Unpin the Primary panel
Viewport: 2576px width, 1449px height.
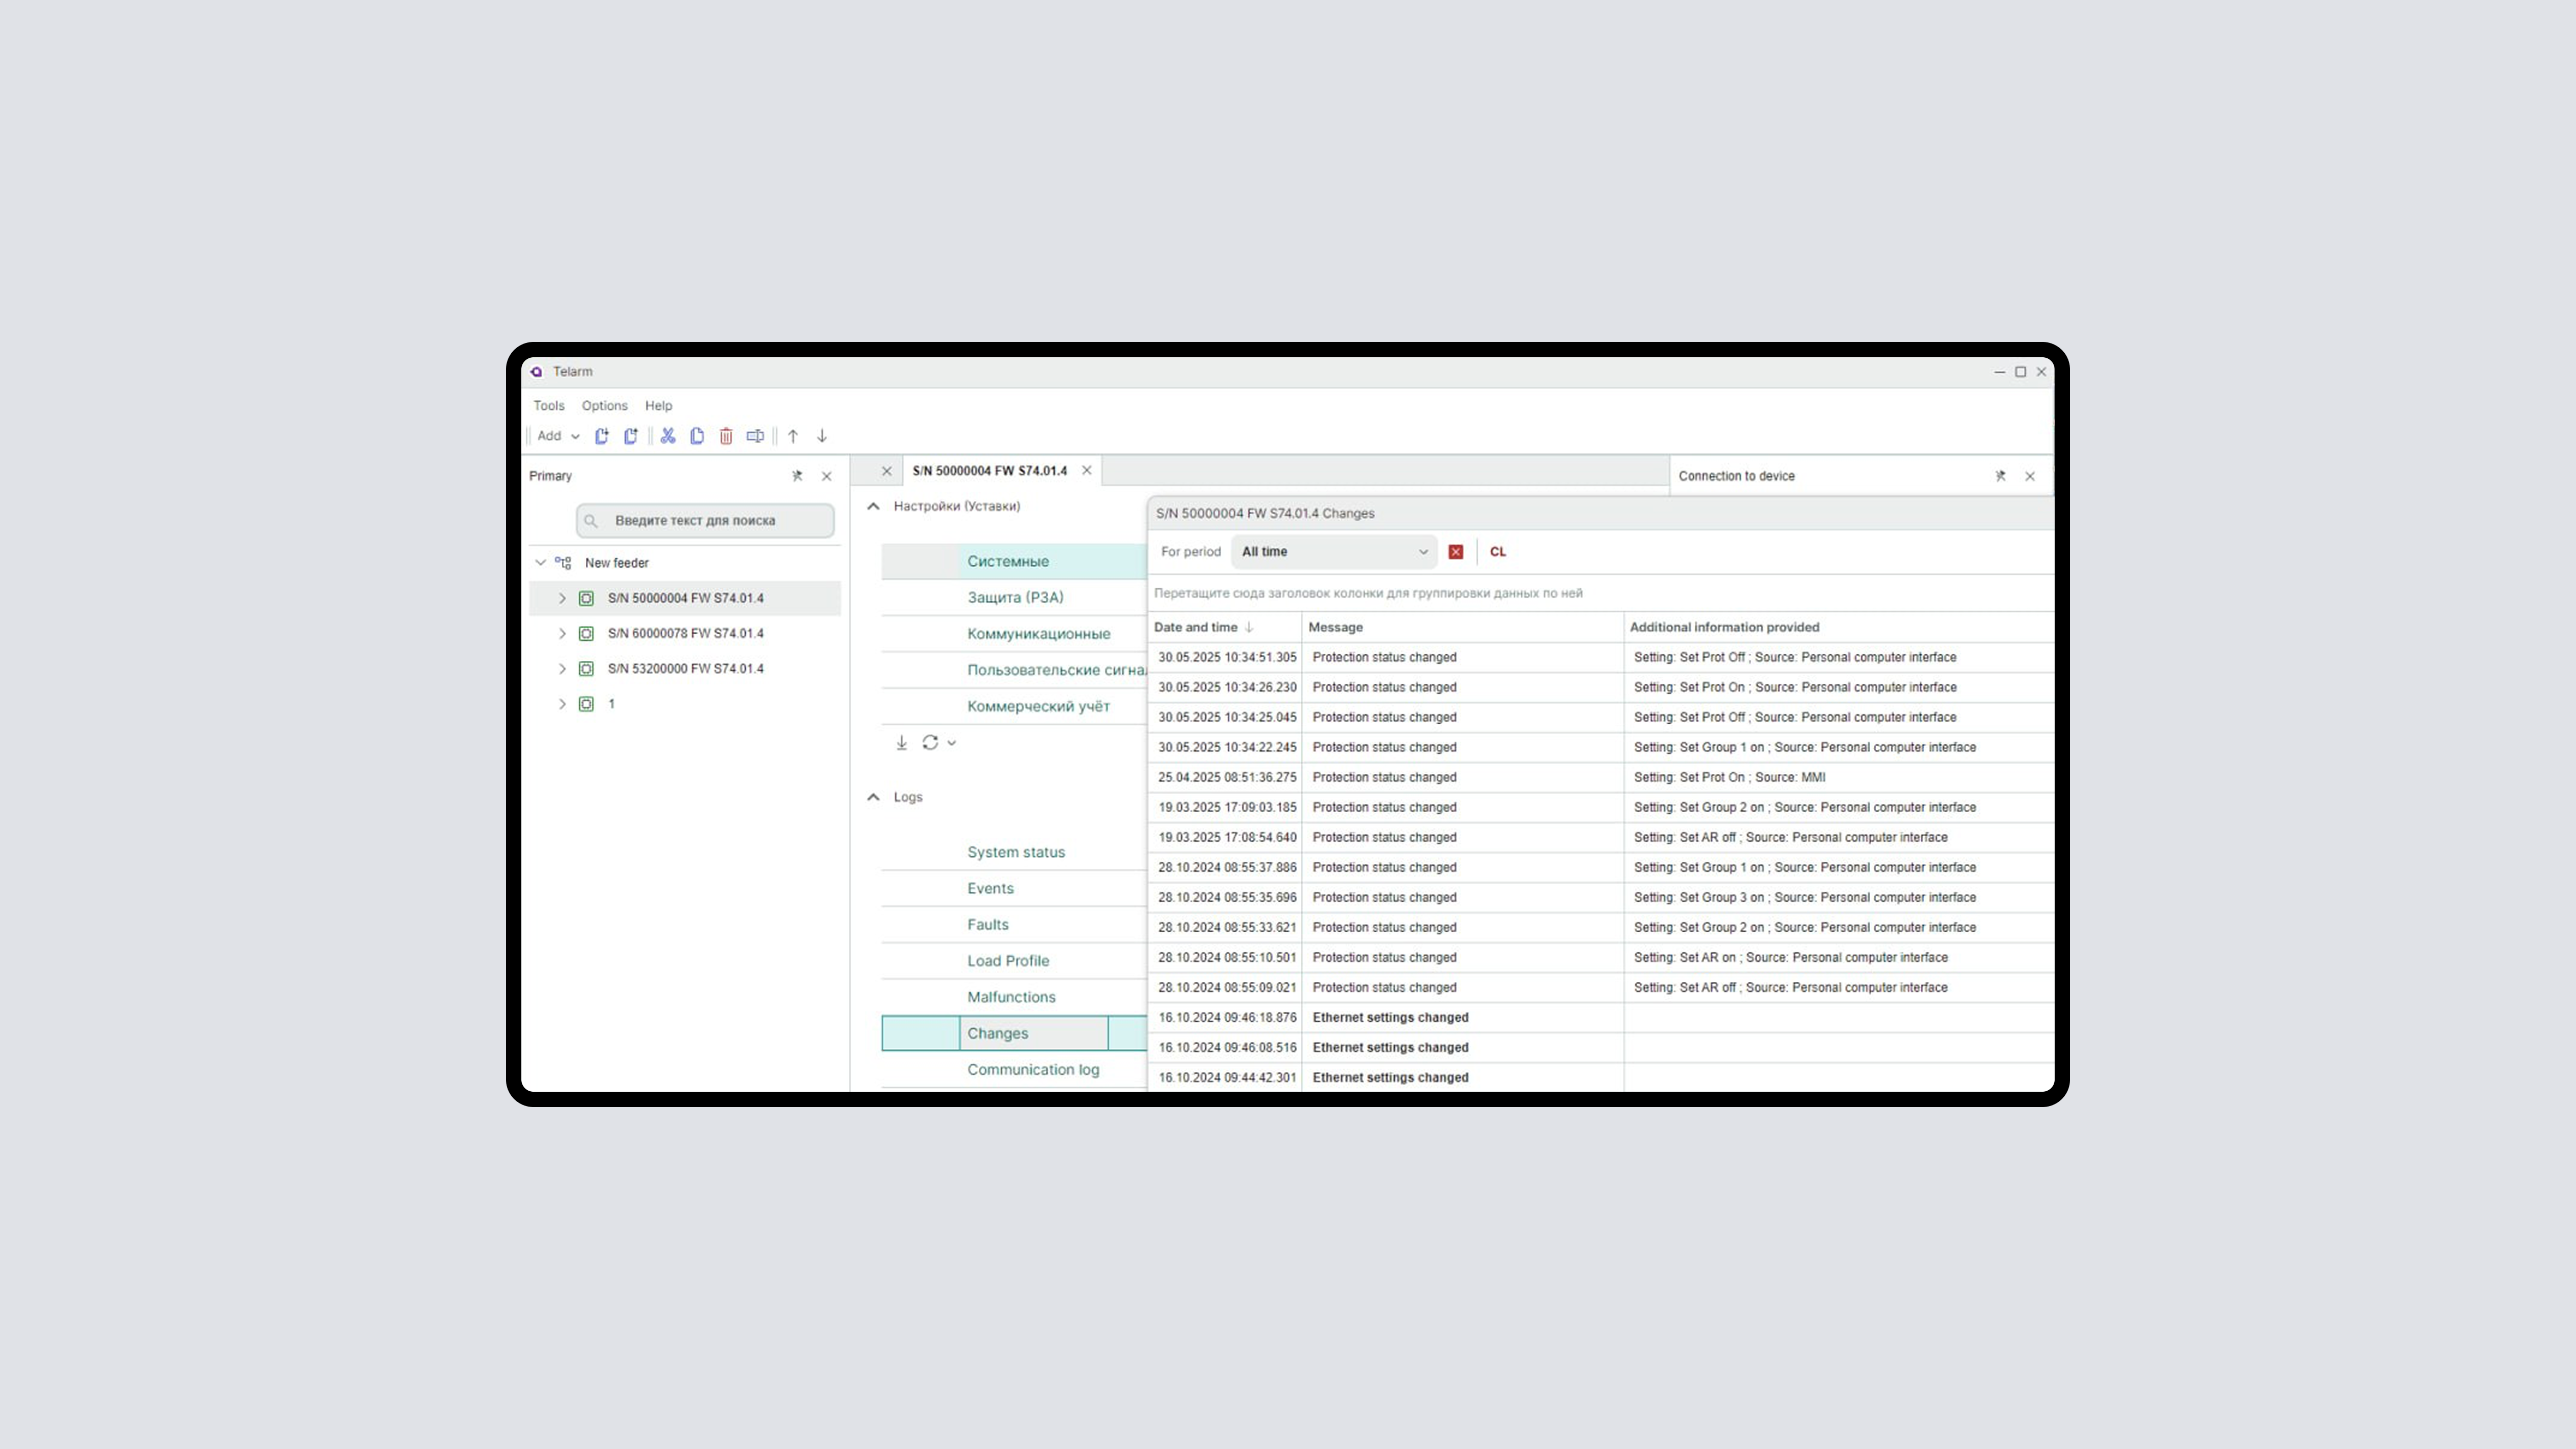(797, 476)
